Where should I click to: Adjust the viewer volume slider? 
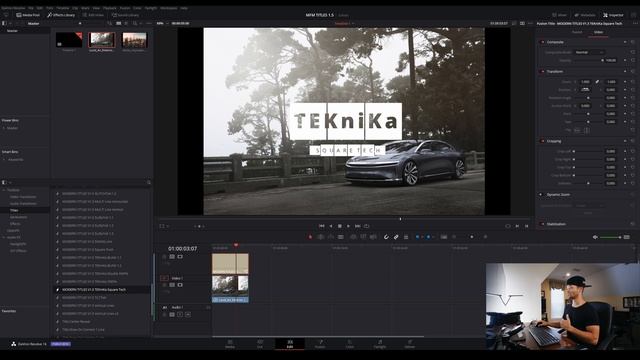610,237
